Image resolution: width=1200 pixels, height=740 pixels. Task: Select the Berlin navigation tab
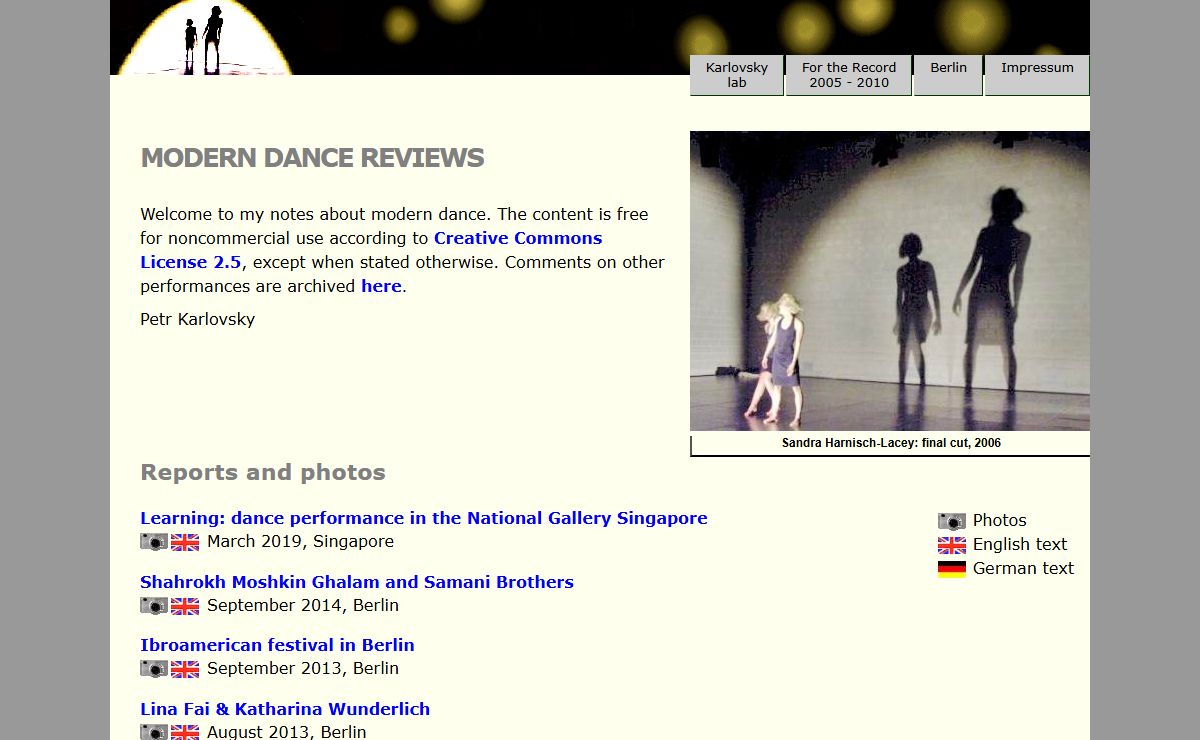(x=948, y=75)
